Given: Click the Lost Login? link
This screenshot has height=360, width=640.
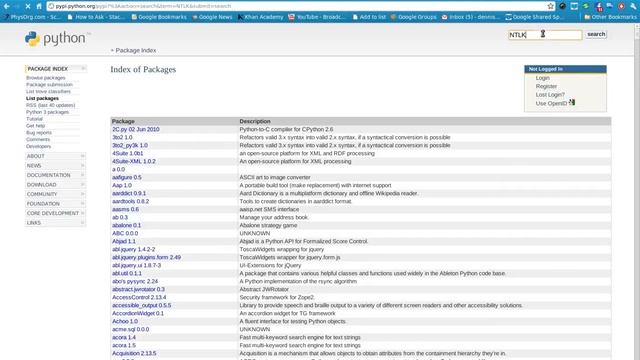Looking at the screenshot, I should coord(550,95).
